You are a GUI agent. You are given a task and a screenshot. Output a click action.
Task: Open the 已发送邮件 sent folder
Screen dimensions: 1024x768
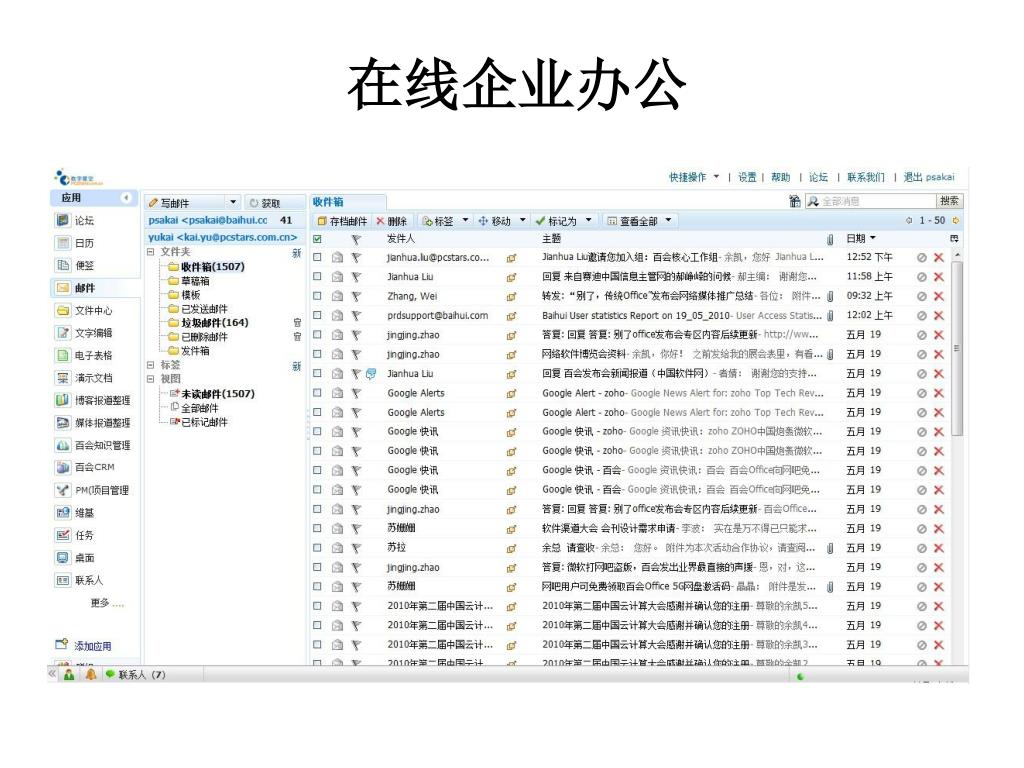pyautogui.click(x=204, y=309)
